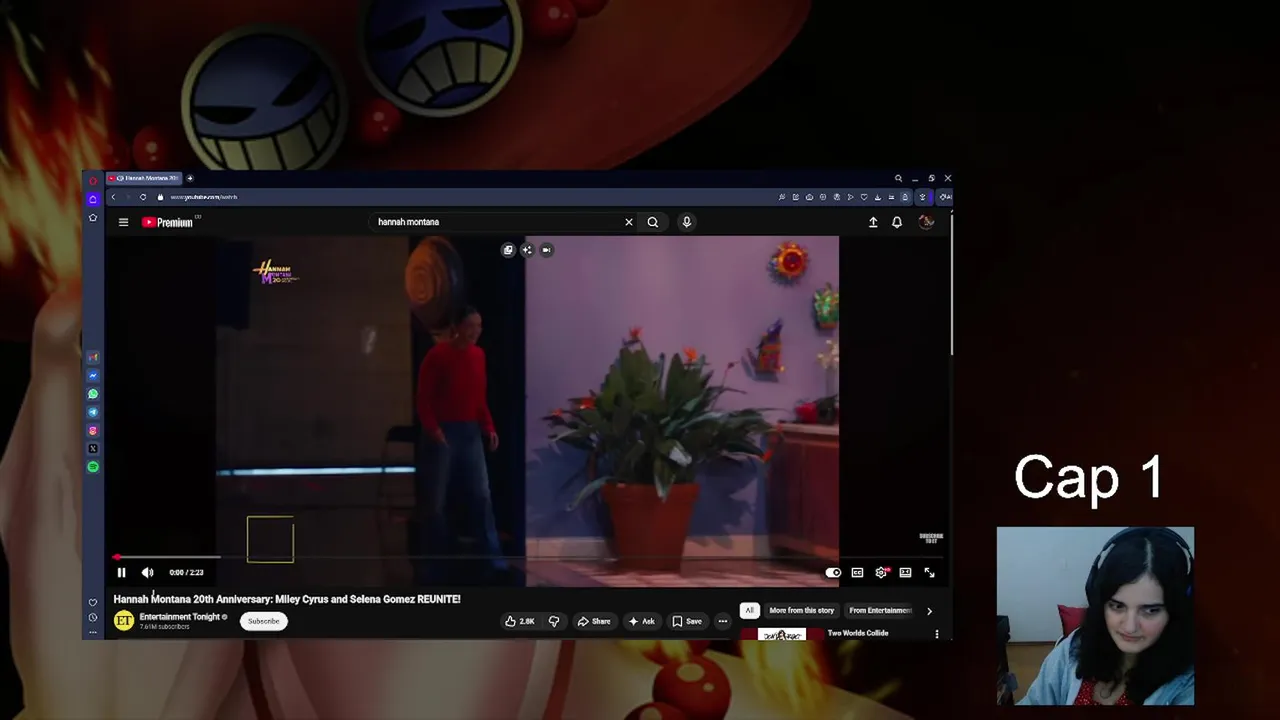
Task: Go to YouTube Premium home logo
Action: [x=167, y=222]
